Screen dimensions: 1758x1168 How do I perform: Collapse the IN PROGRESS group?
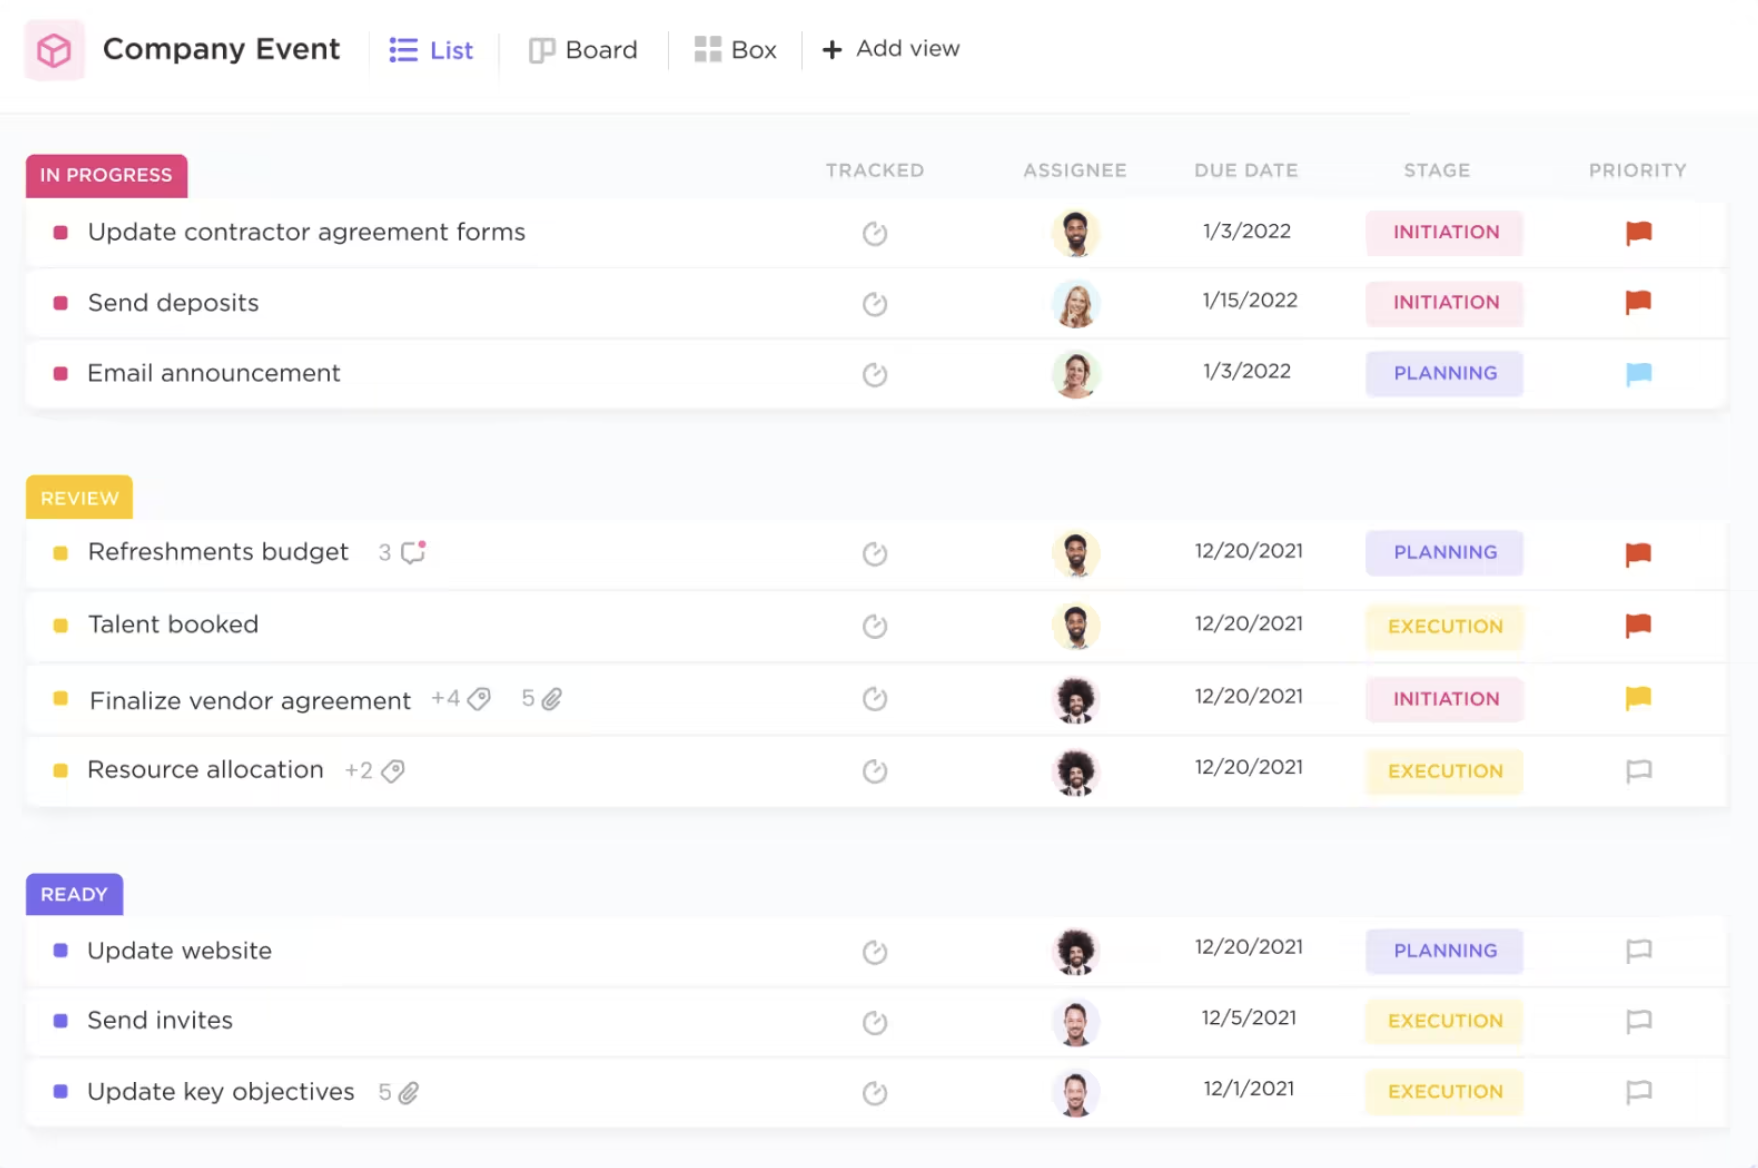[106, 175]
